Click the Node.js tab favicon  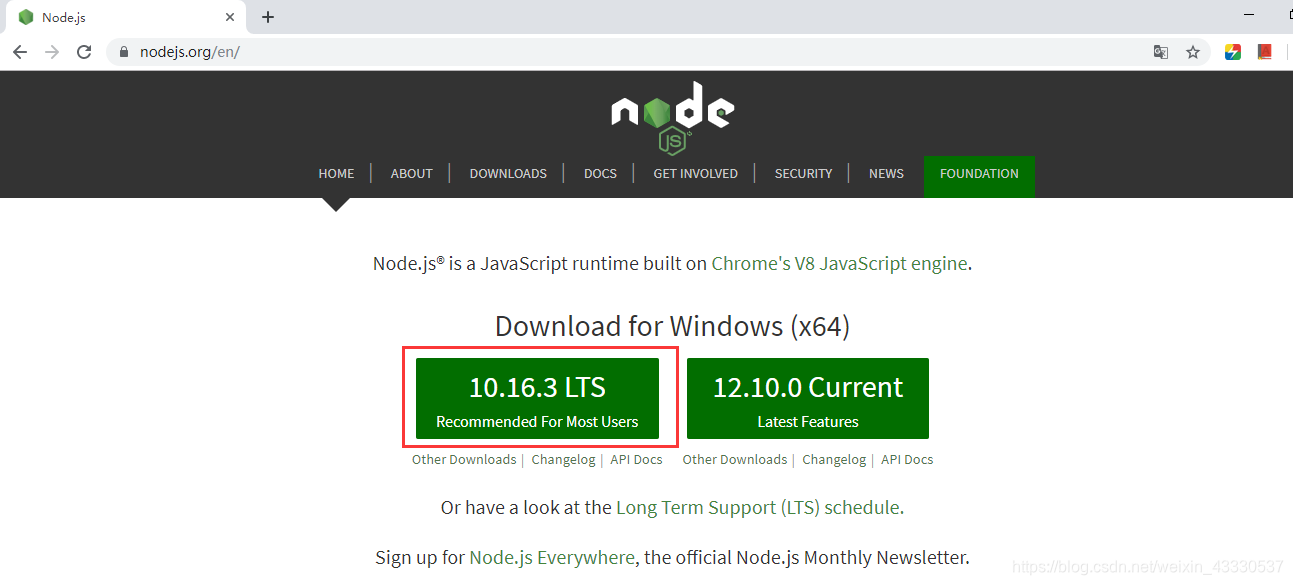26,17
